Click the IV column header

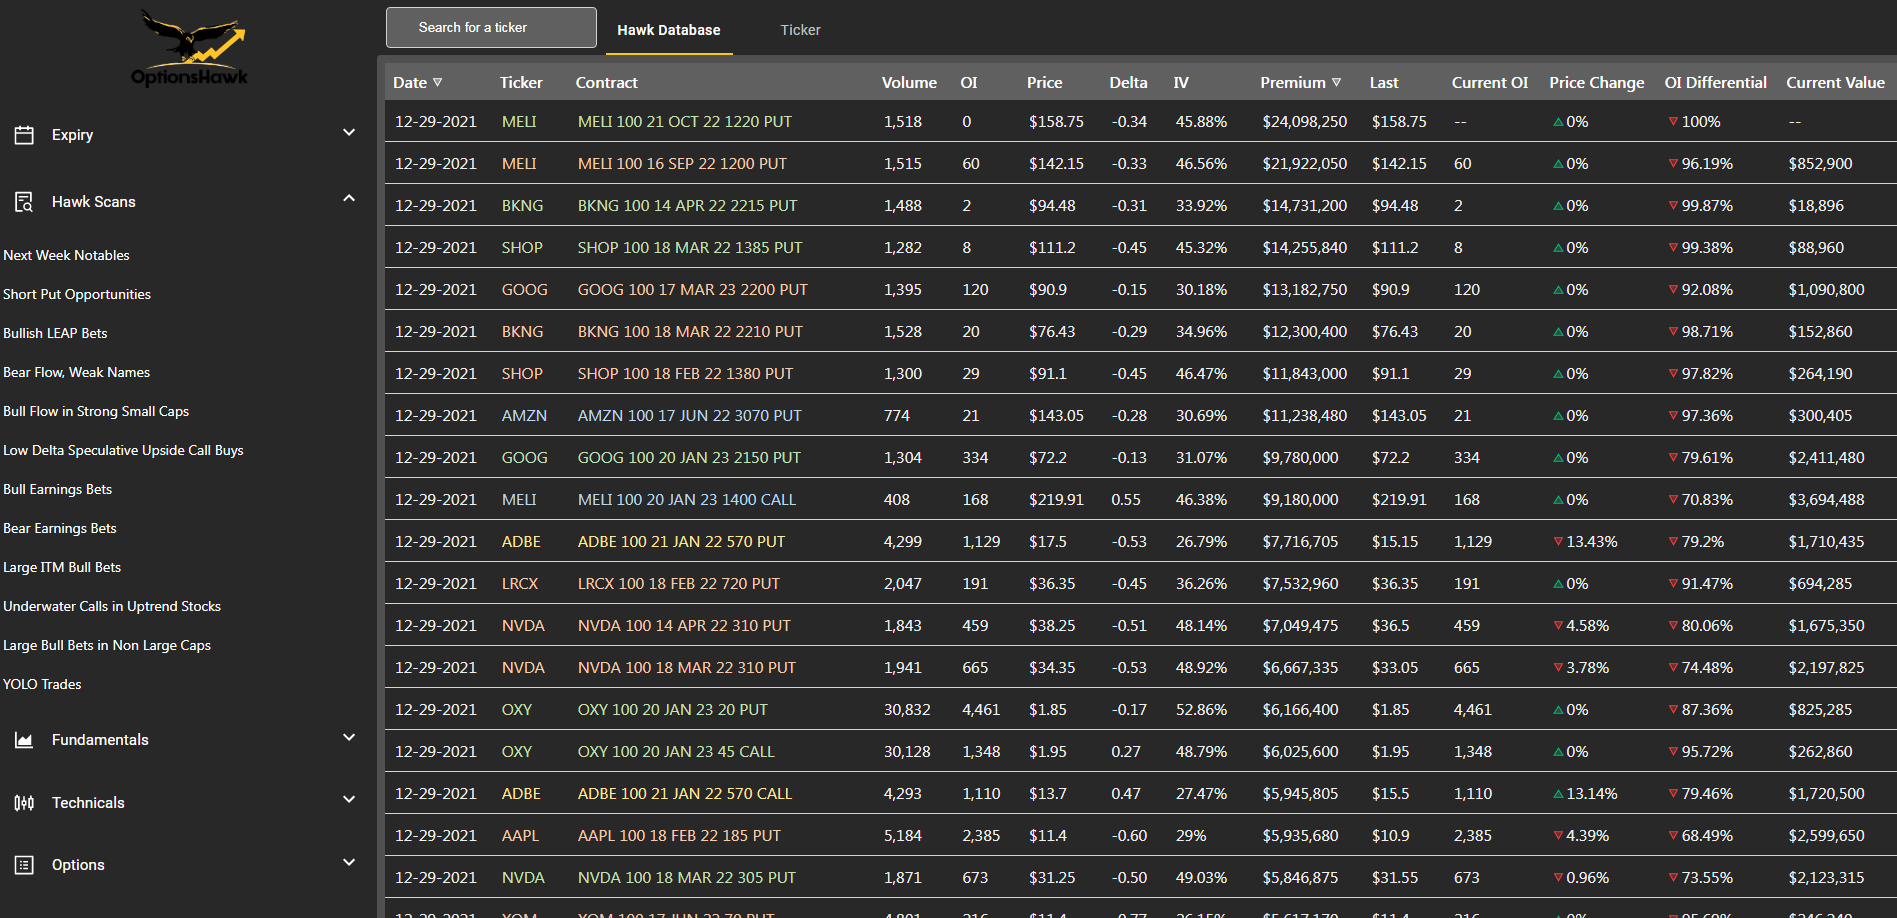tap(1181, 83)
